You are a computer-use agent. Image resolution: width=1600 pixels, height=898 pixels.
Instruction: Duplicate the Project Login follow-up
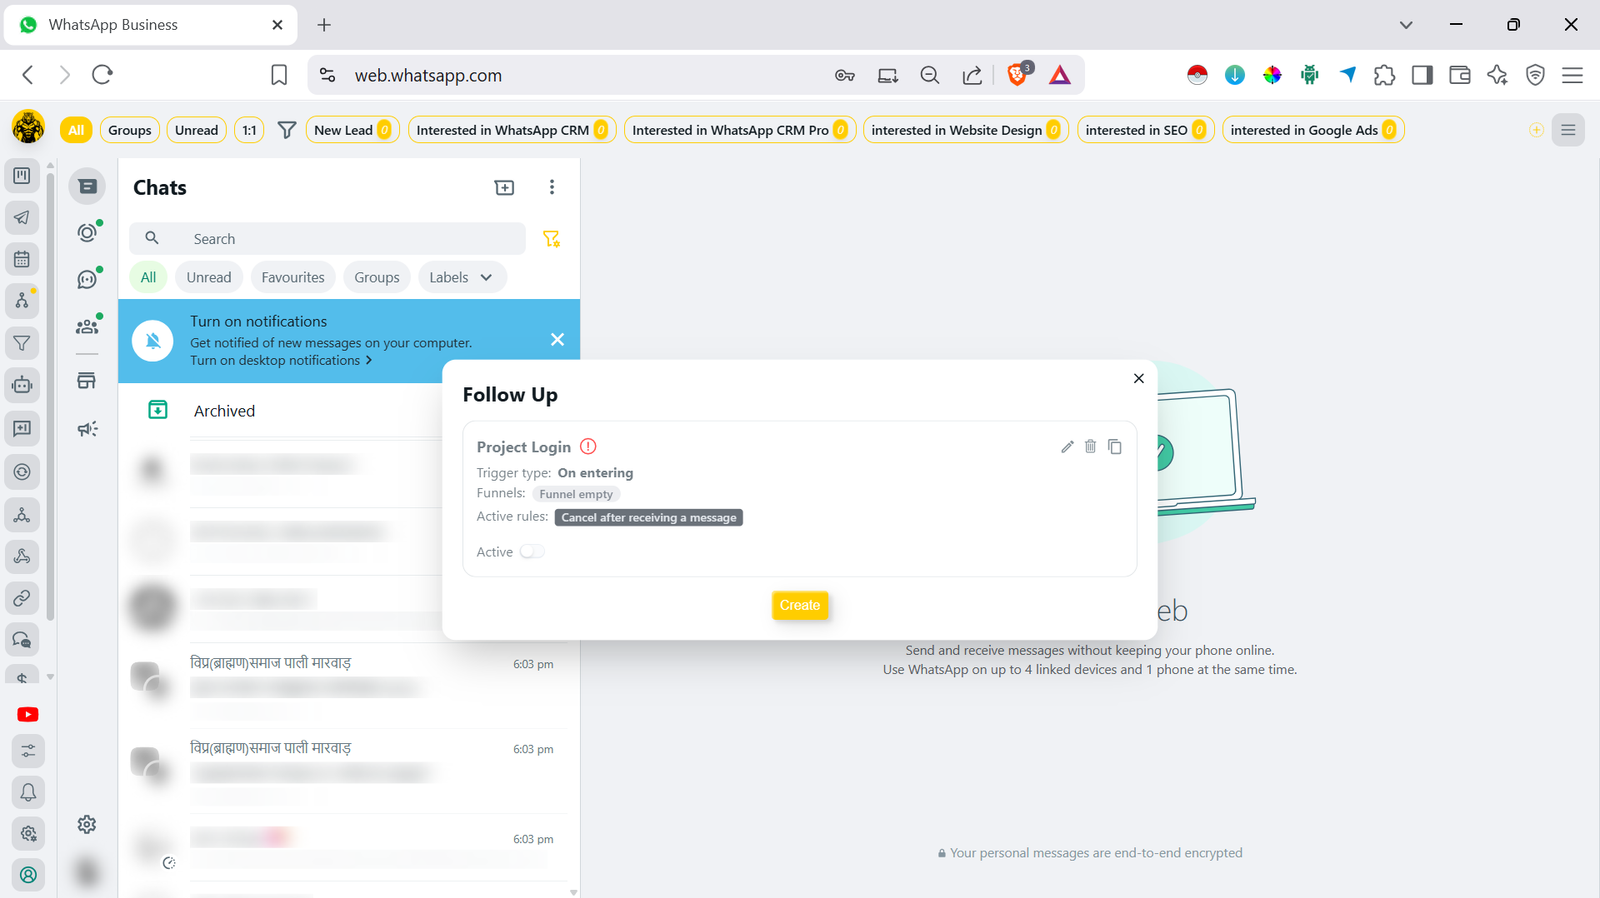(x=1114, y=447)
